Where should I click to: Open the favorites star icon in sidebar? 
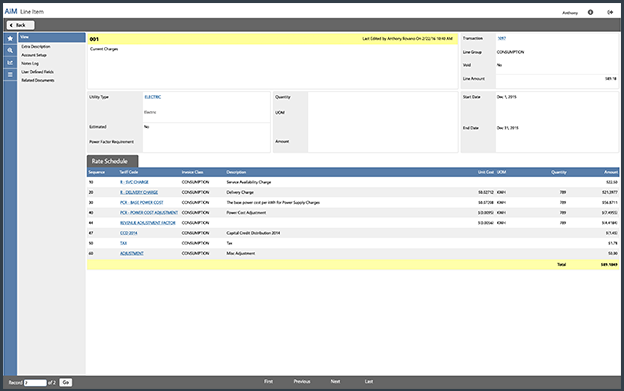point(10,38)
